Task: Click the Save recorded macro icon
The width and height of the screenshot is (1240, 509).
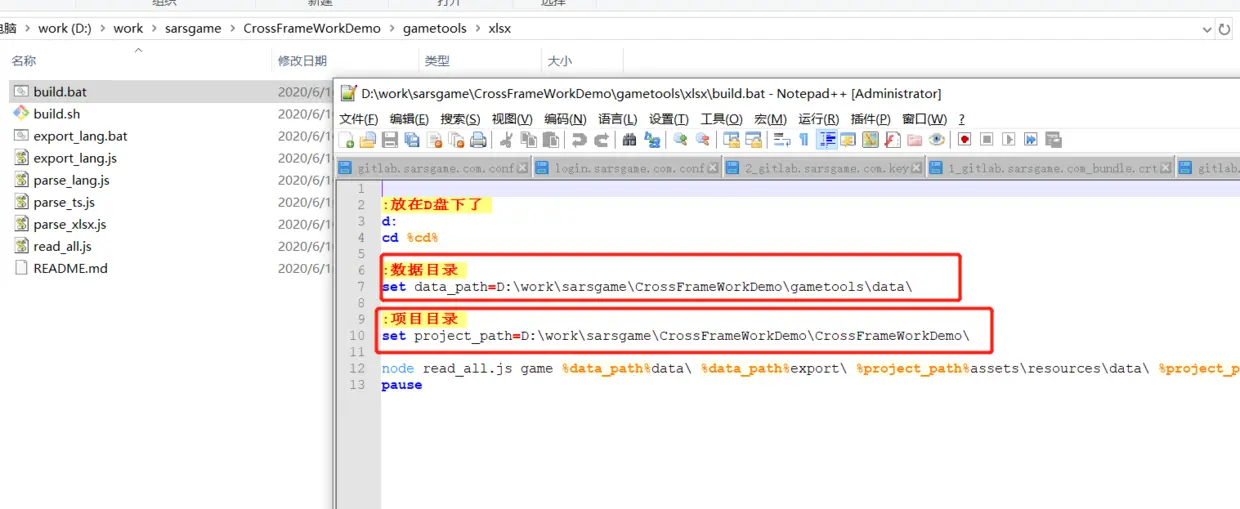Action: point(1053,140)
